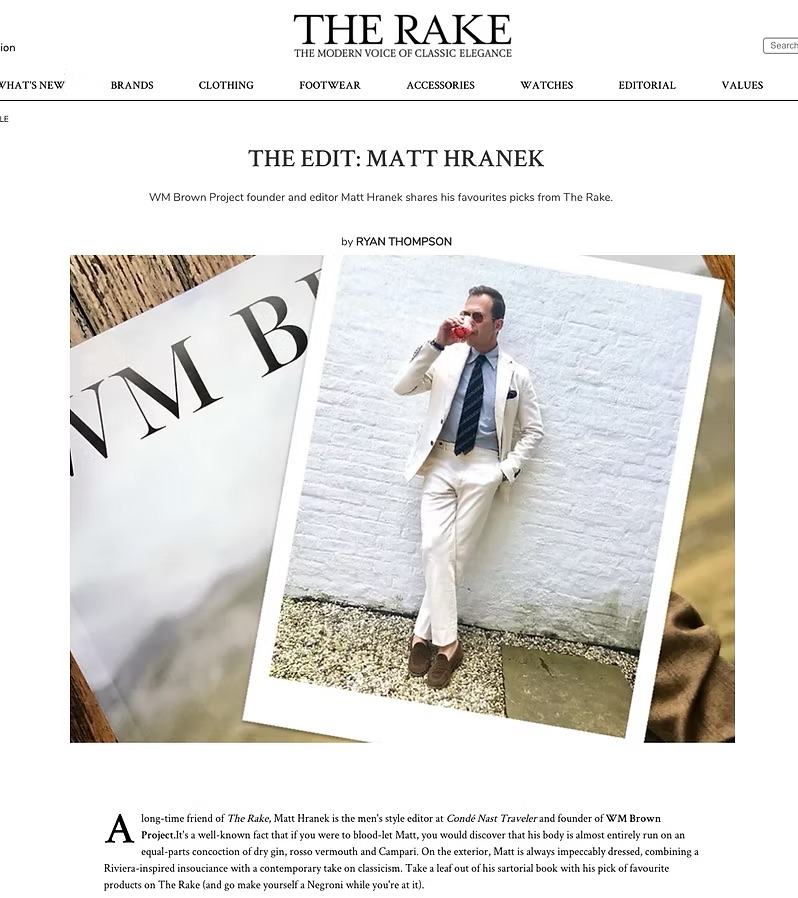This screenshot has height=898, width=798.
Task: Click the drop cap letter A
Action: coord(119,829)
